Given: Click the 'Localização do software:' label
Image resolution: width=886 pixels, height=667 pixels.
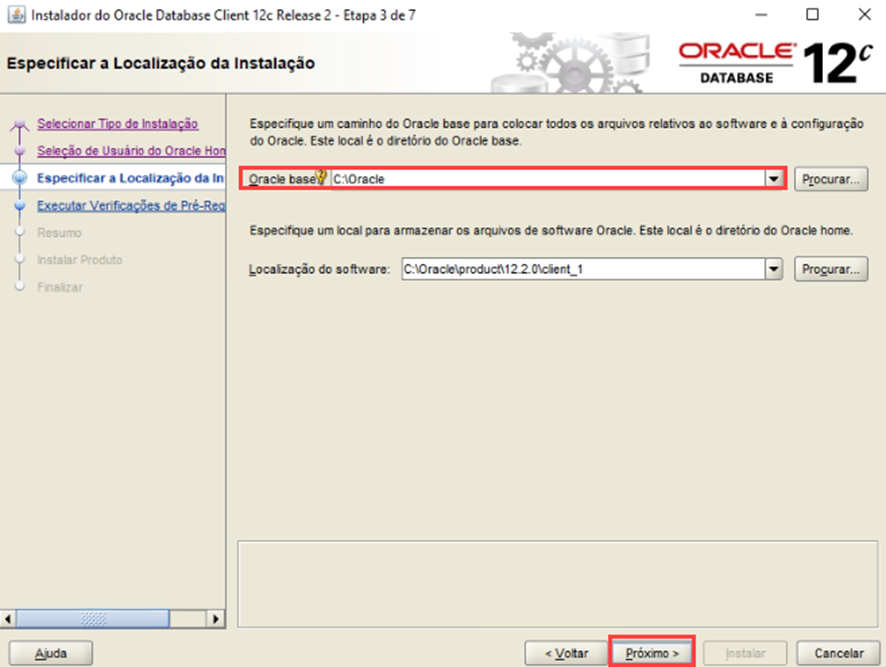Looking at the screenshot, I should click(x=319, y=270).
